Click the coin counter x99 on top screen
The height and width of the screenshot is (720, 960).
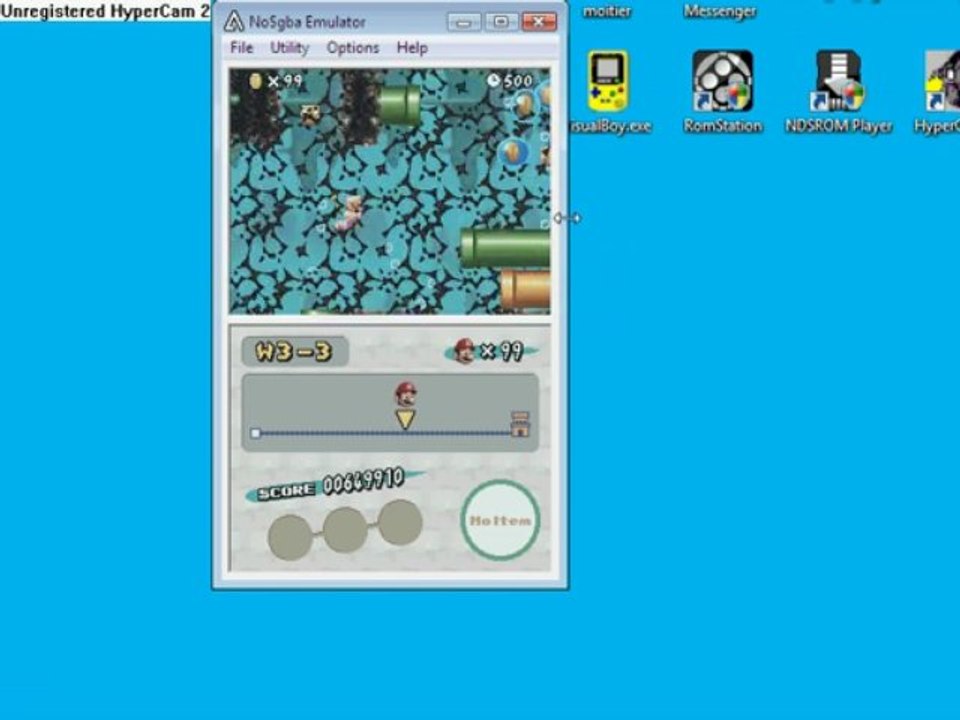pos(276,81)
